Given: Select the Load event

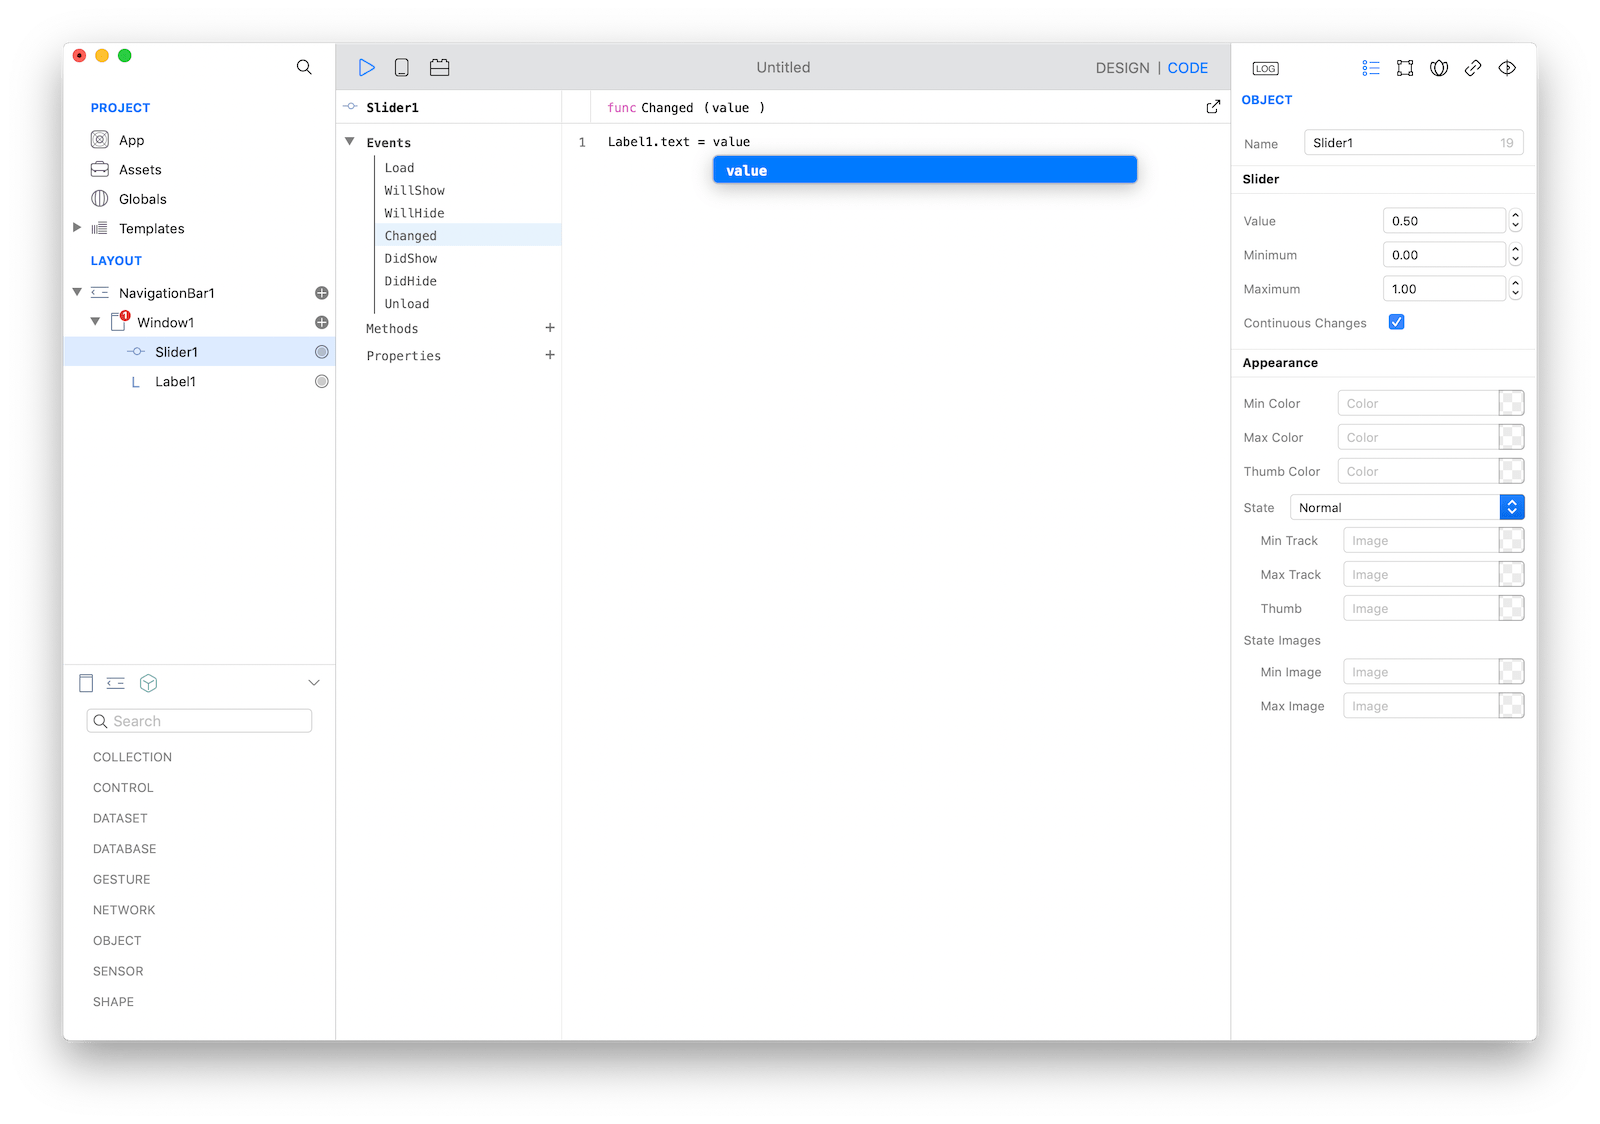Looking at the screenshot, I should [x=399, y=168].
